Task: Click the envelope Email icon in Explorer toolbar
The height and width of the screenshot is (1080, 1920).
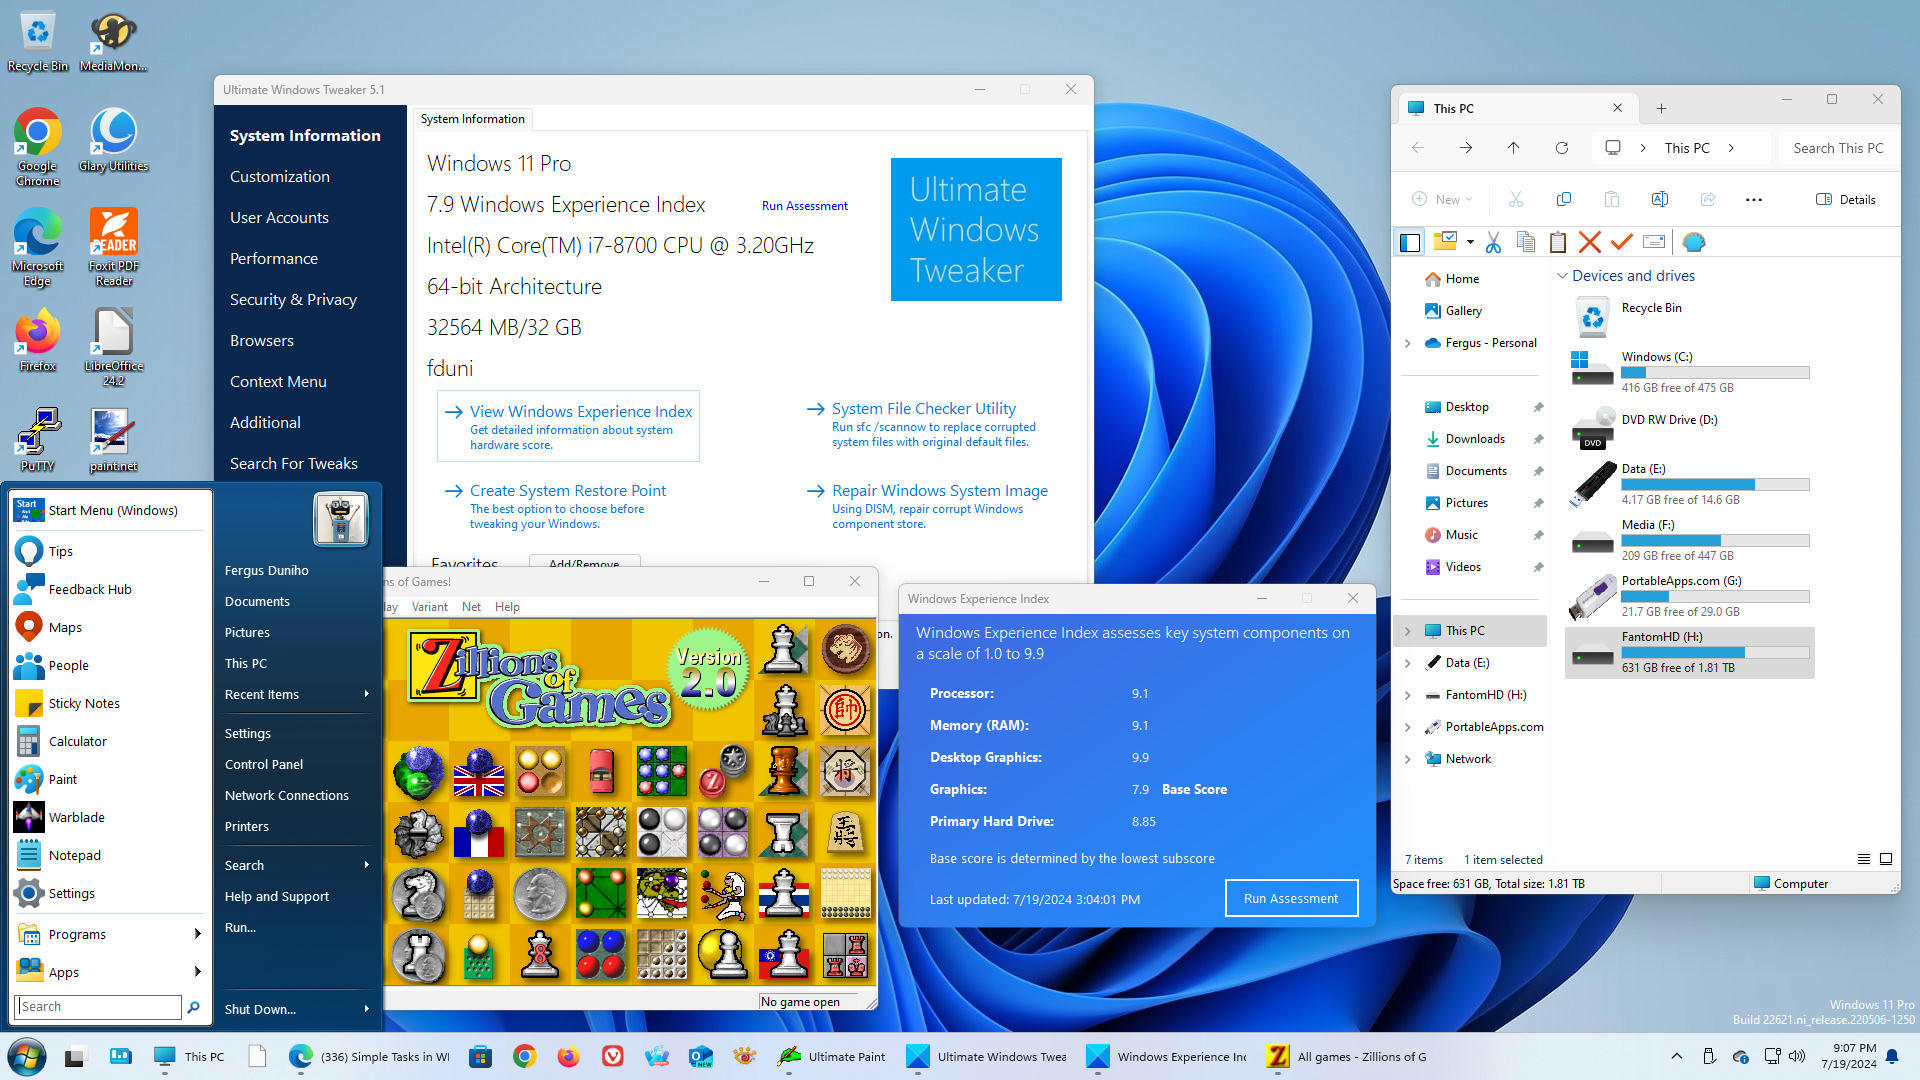Action: [1653, 242]
